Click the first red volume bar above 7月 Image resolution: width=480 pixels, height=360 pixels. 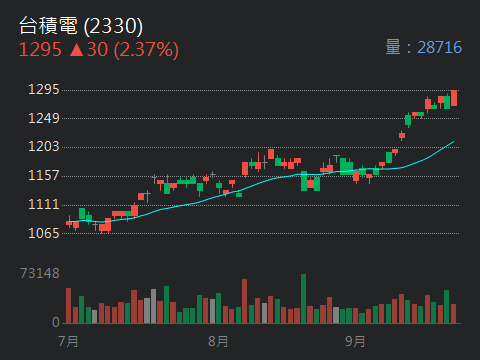(x=68, y=306)
